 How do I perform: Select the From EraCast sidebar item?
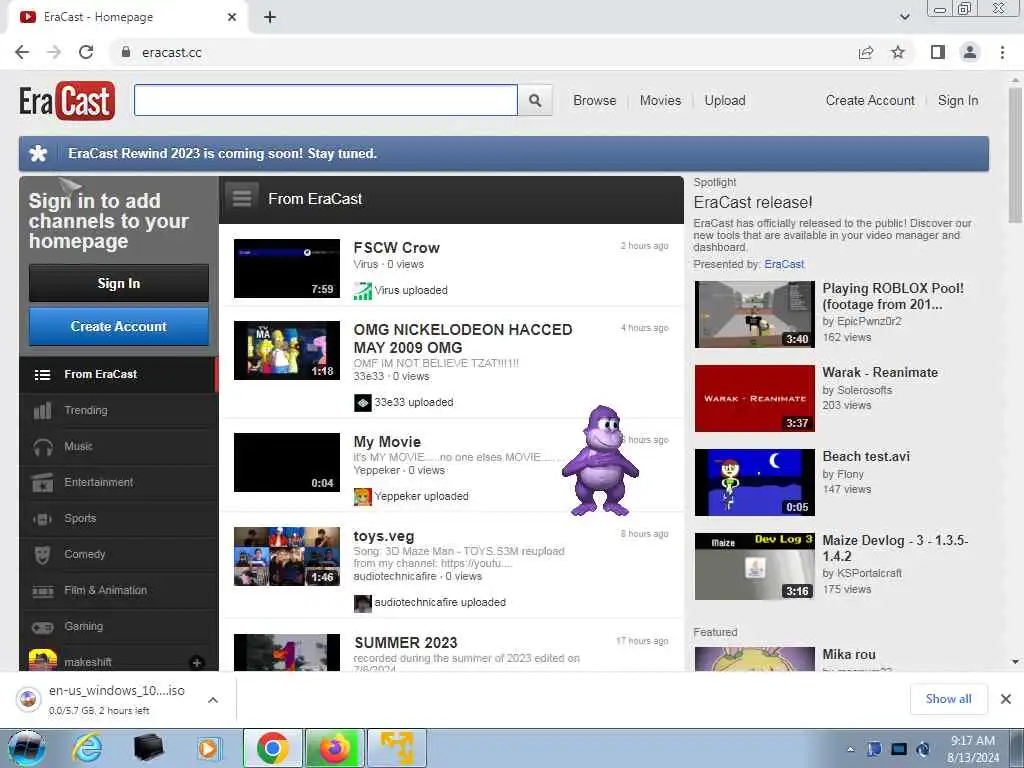click(x=118, y=374)
